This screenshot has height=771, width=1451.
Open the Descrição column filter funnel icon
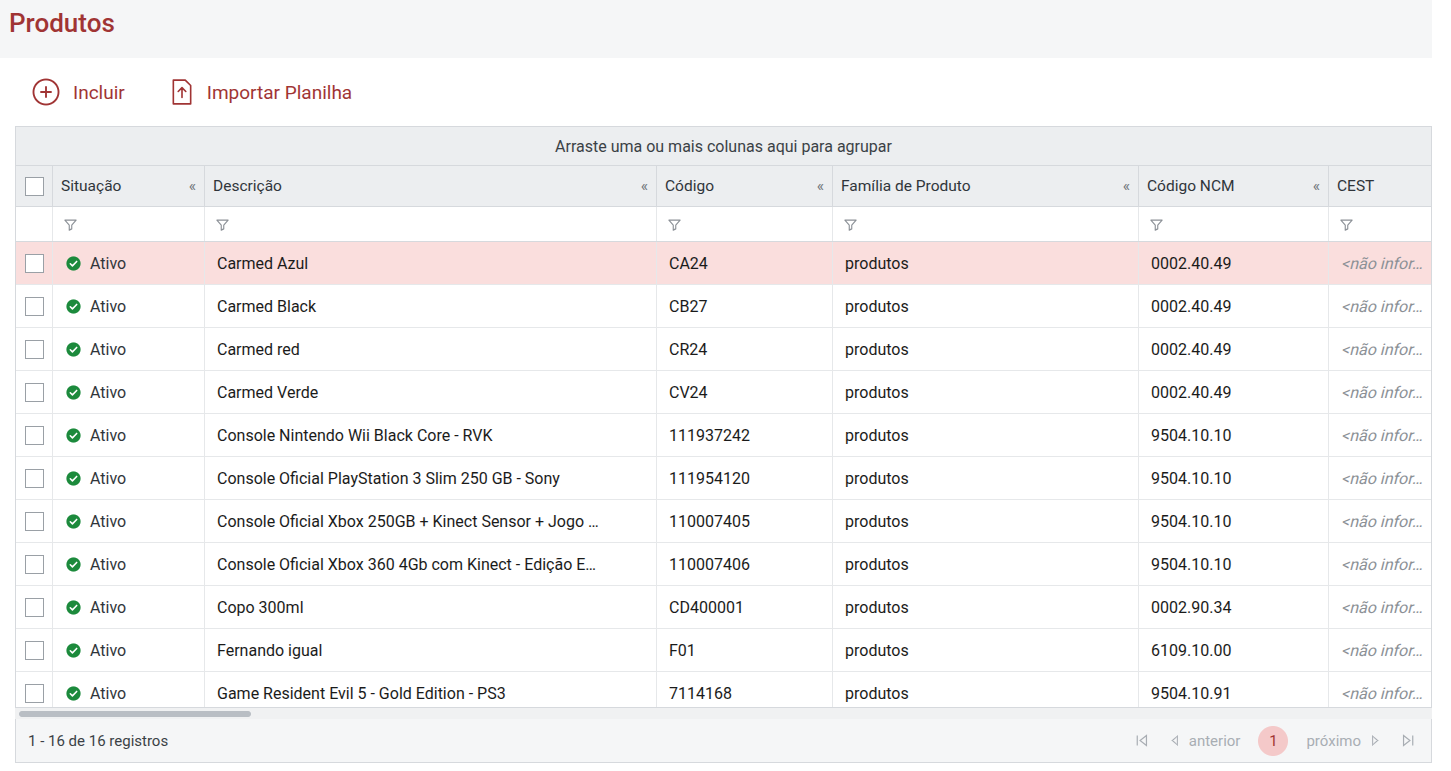(222, 225)
